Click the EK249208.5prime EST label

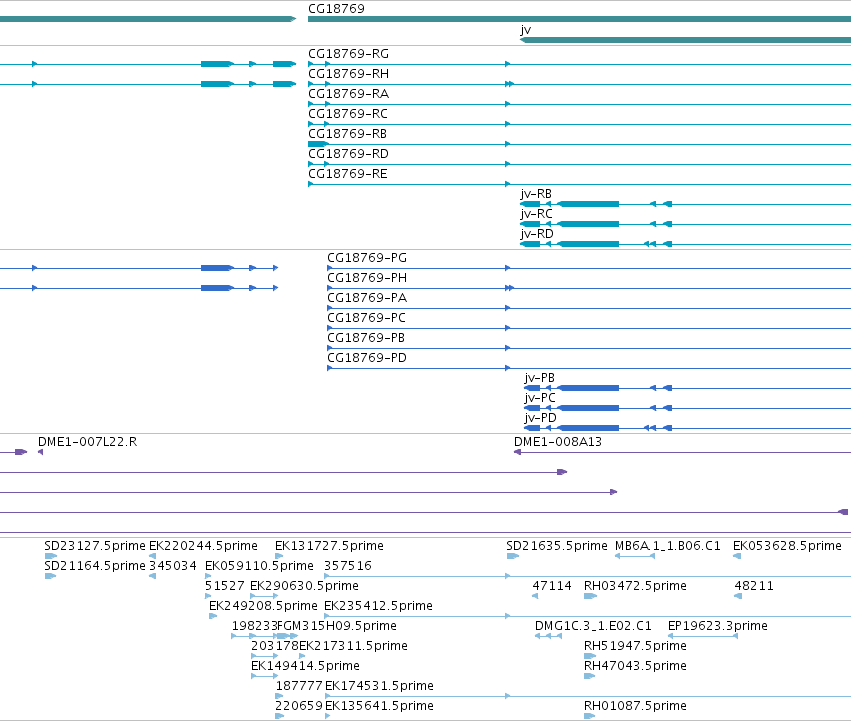(263, 606)
